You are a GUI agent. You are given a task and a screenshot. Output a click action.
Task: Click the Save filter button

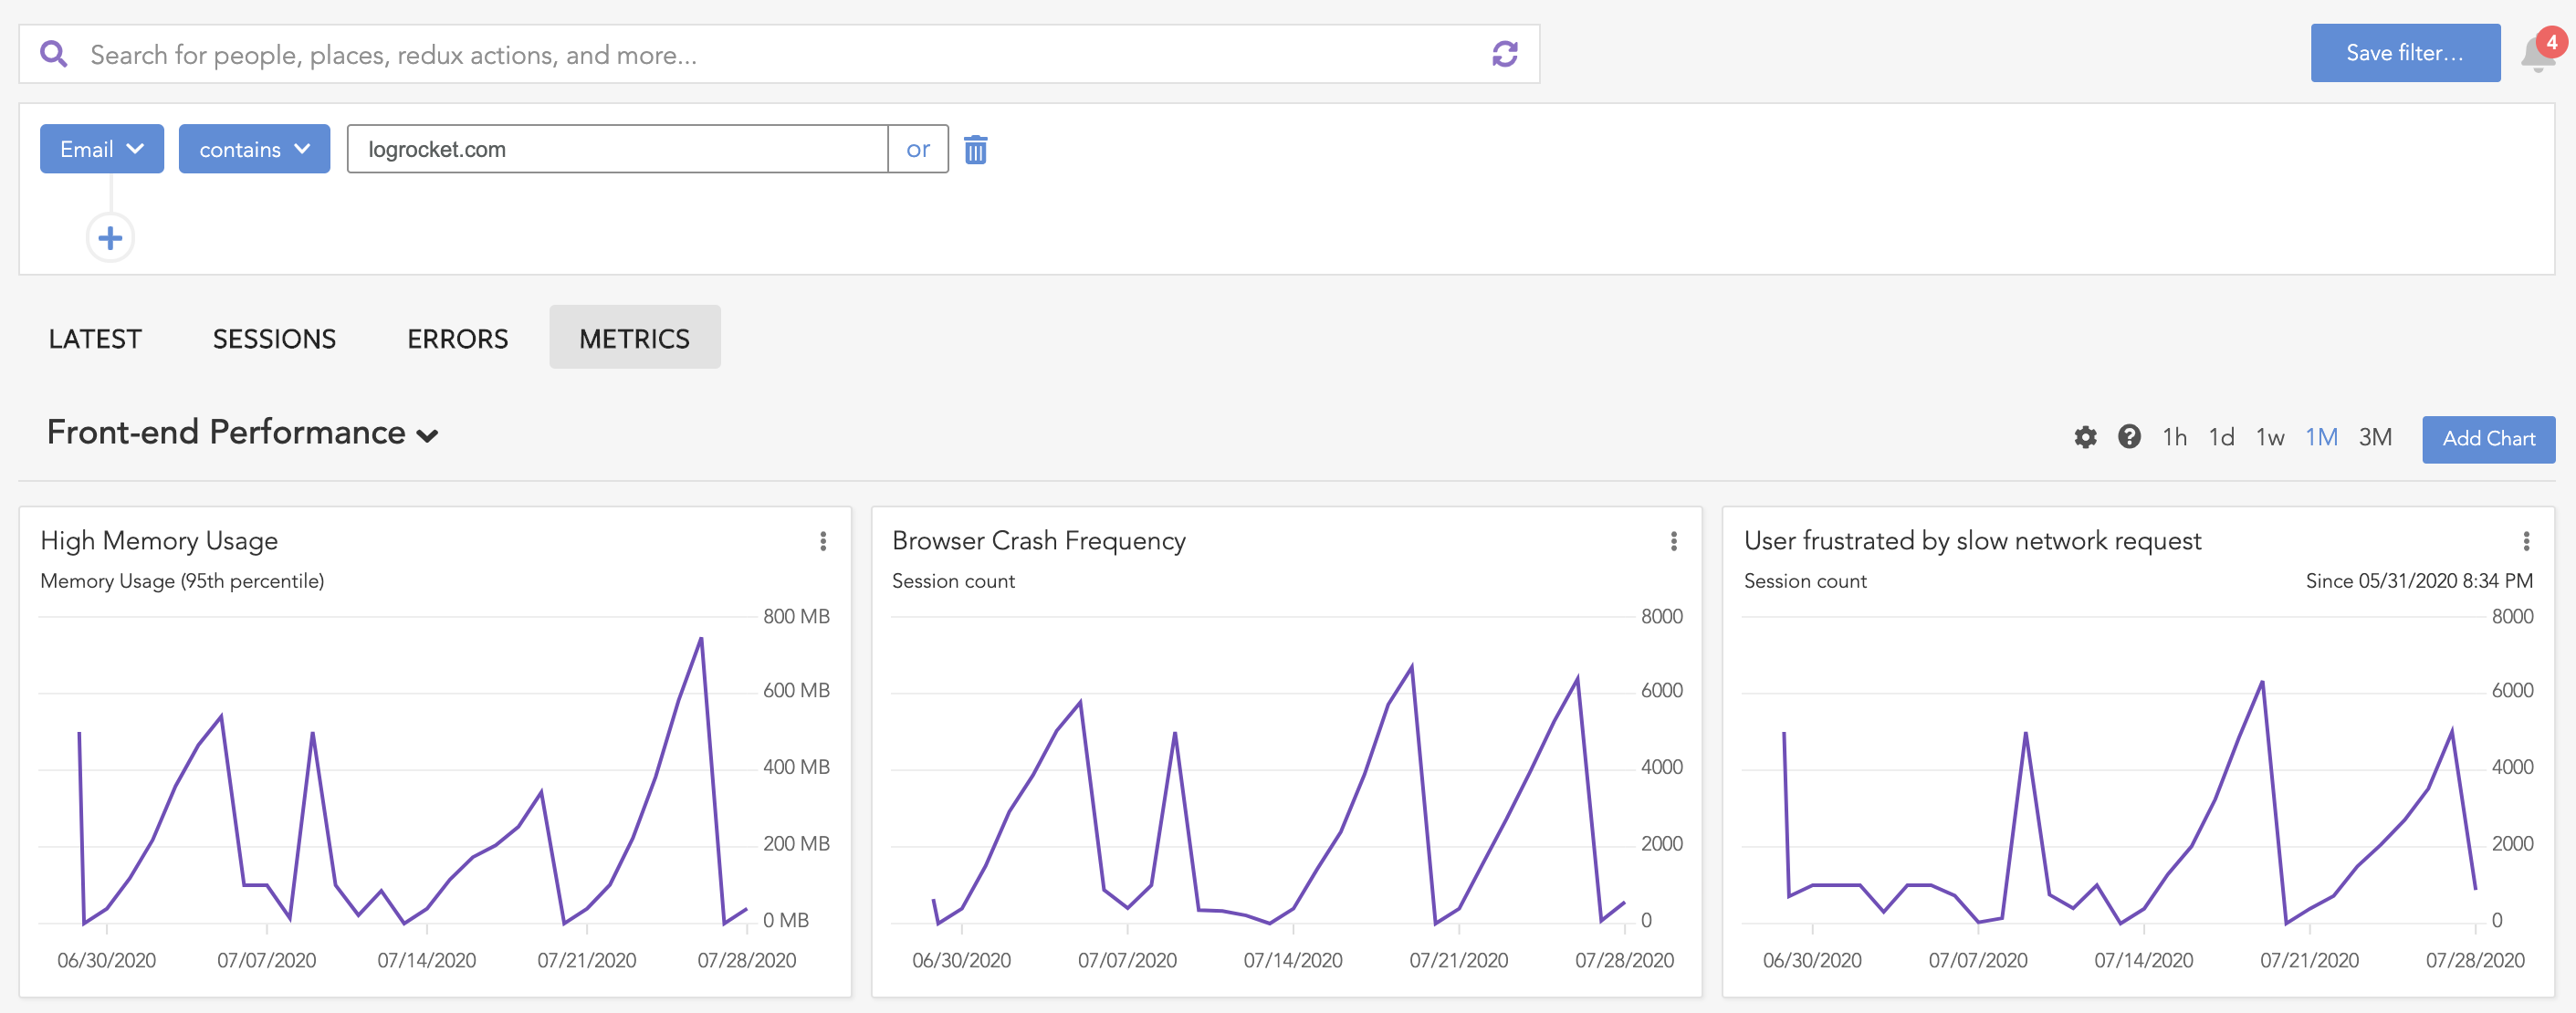[2405, 53]
